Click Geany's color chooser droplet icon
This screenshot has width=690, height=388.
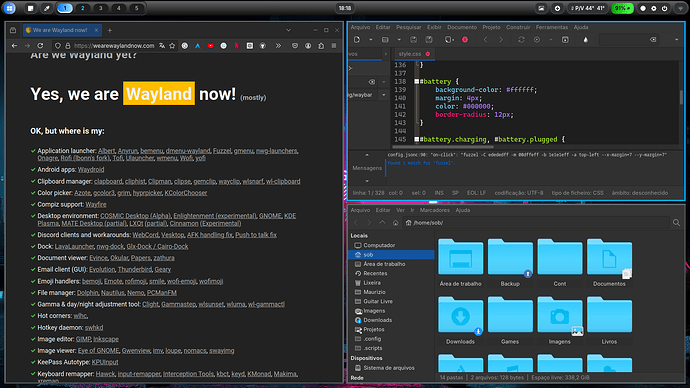point(585,40)
